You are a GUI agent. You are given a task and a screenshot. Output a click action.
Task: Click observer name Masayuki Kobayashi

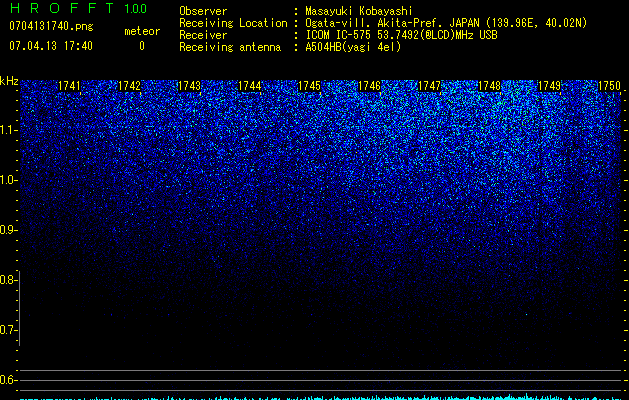tap(359, 11)
